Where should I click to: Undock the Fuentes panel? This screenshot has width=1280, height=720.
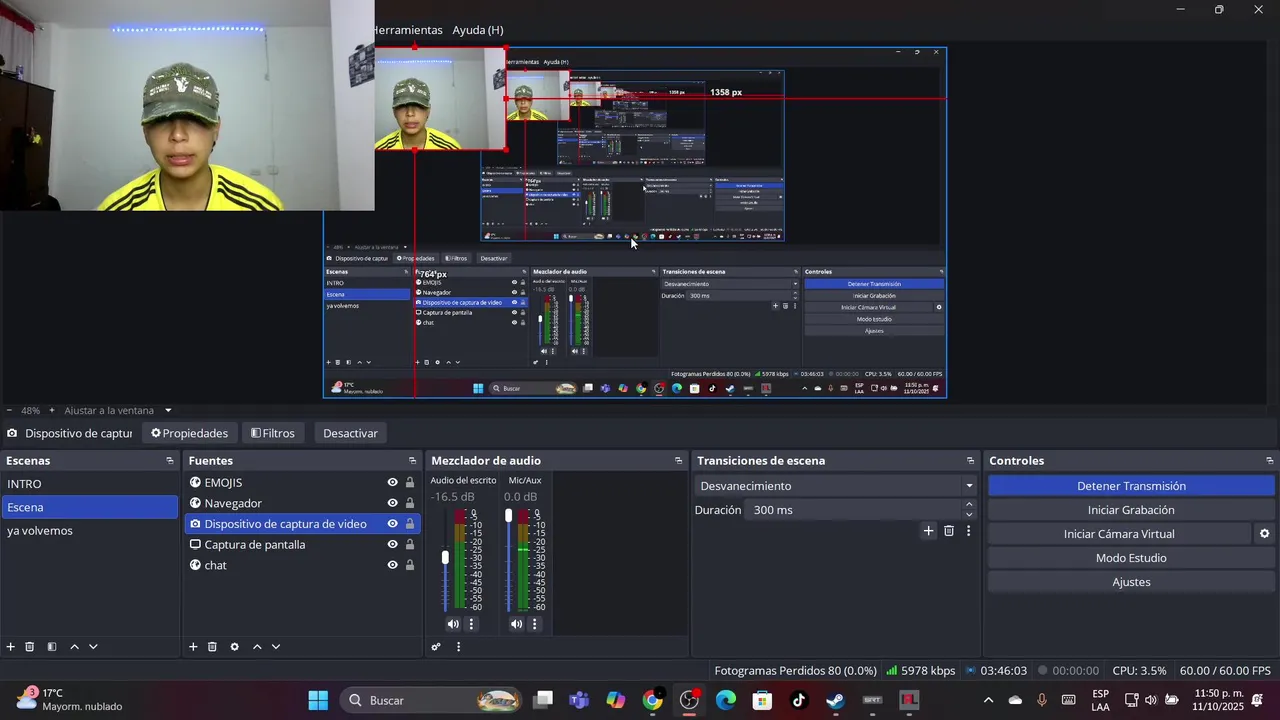pyautogui.click(x=412, y=461)
